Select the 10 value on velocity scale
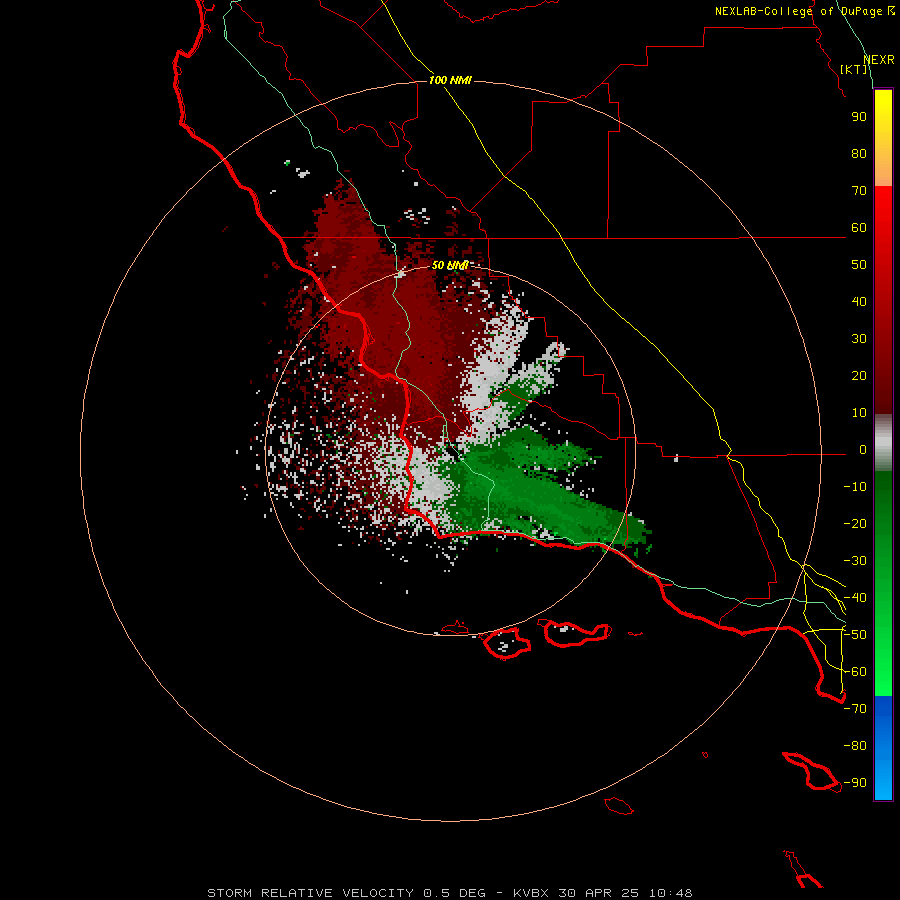 pos(859,413)
